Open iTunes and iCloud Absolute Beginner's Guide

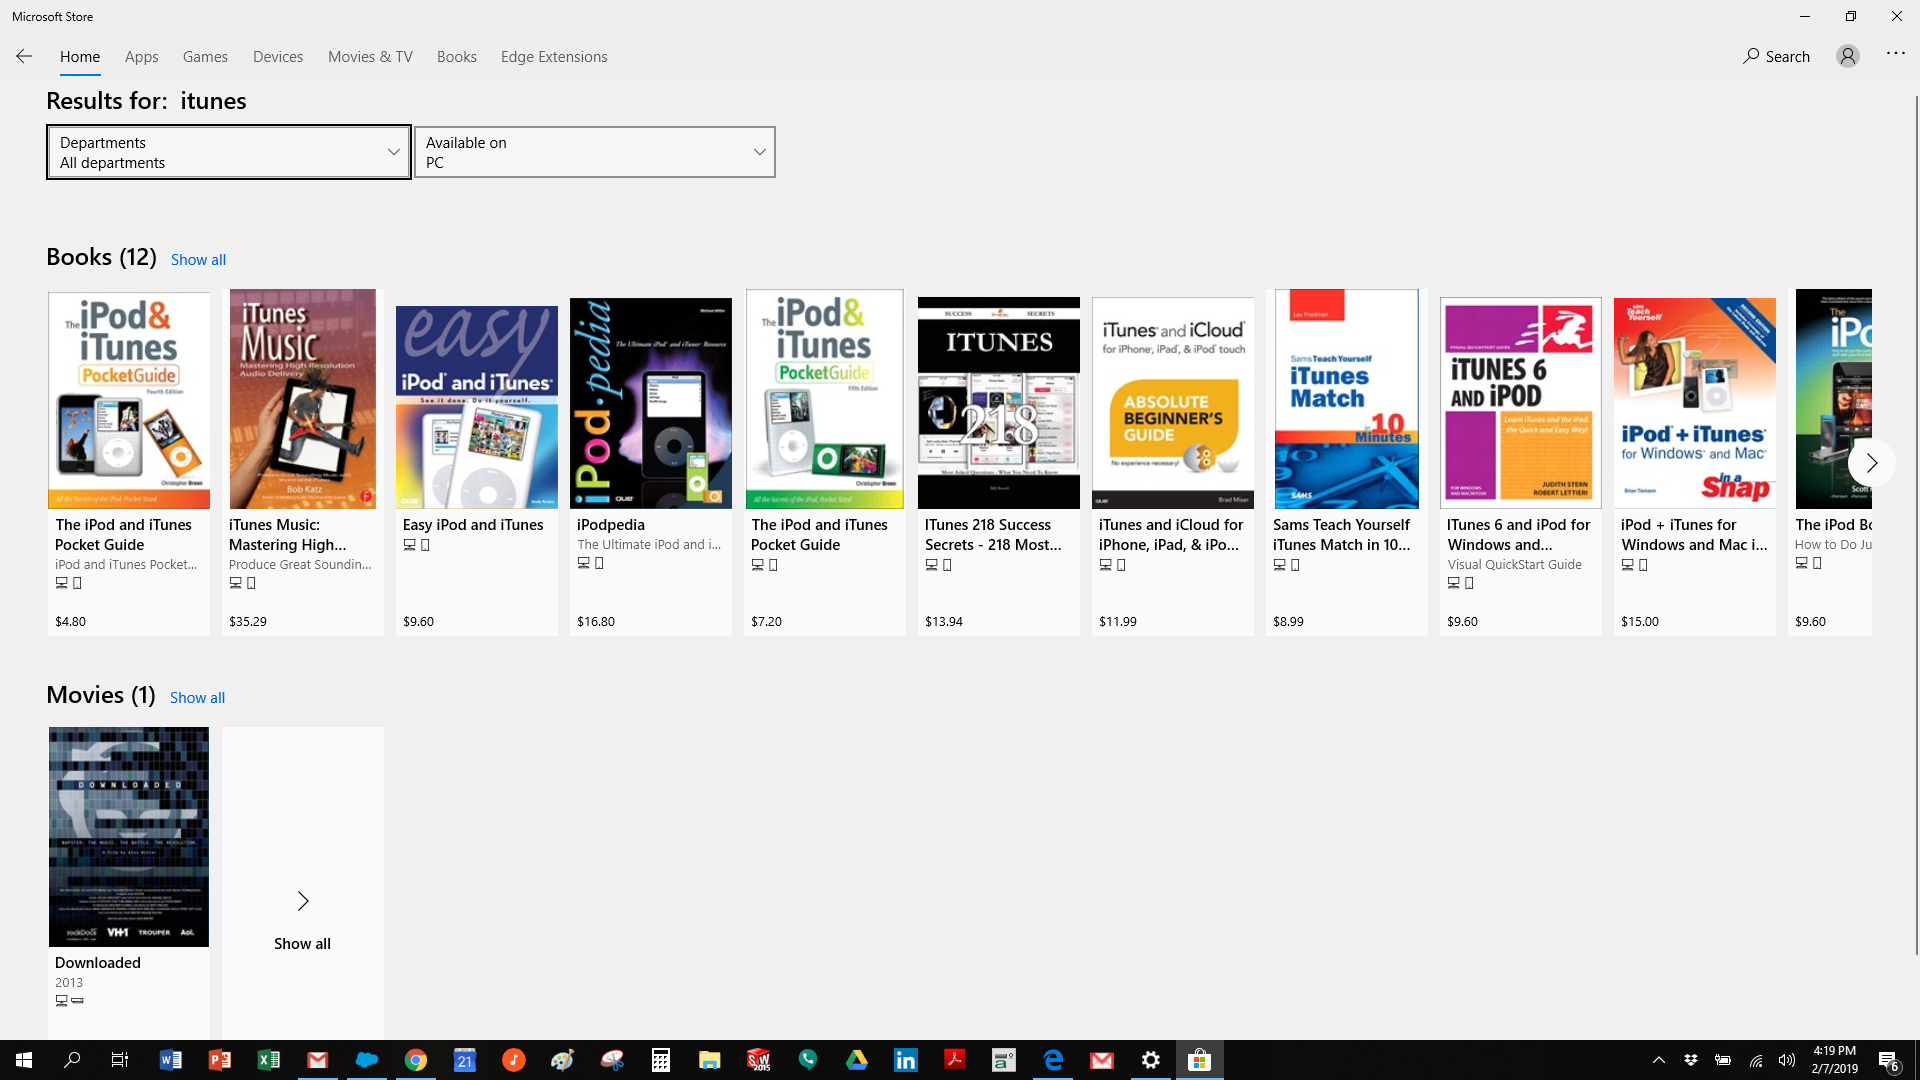1173,462
